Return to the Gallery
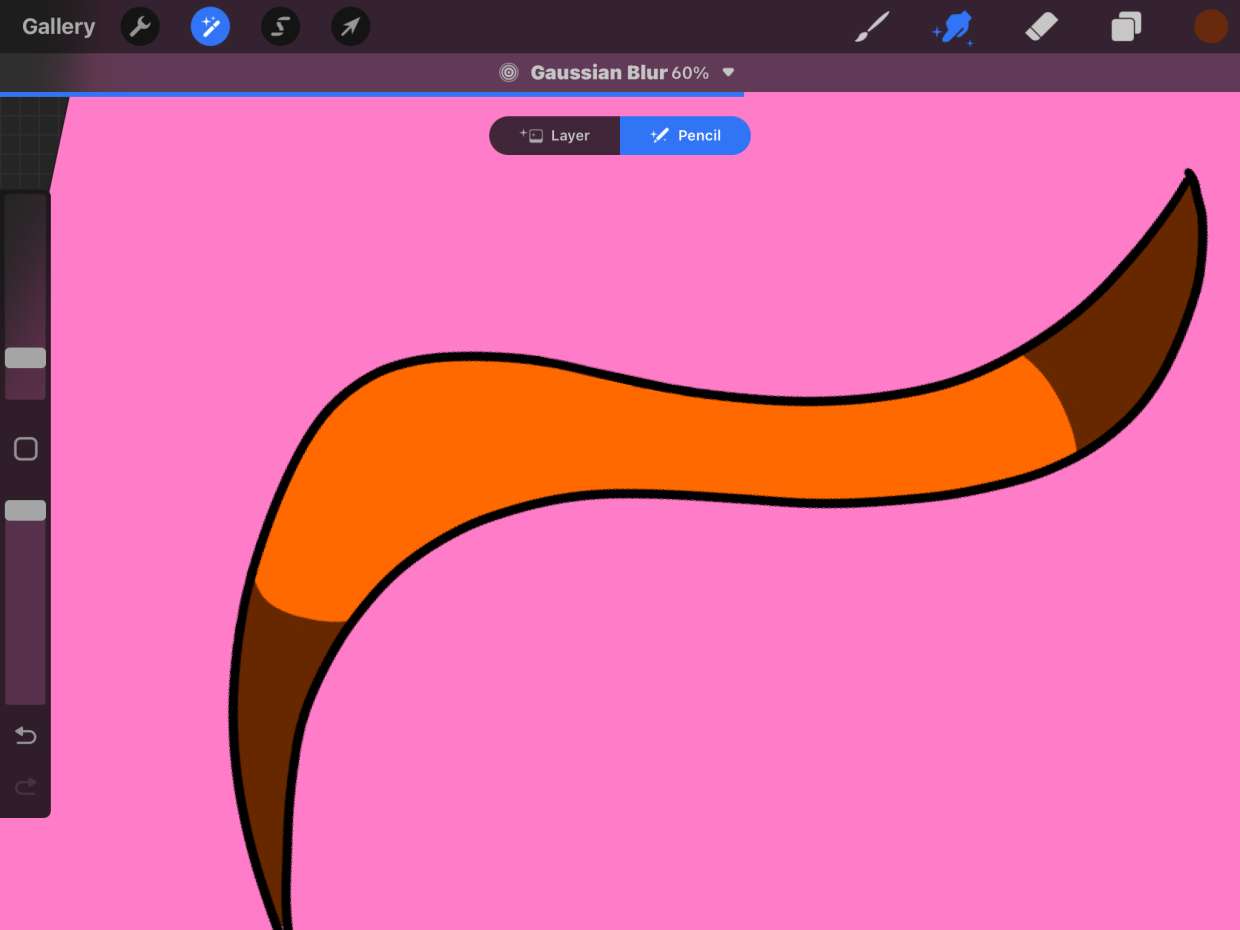 59,27
